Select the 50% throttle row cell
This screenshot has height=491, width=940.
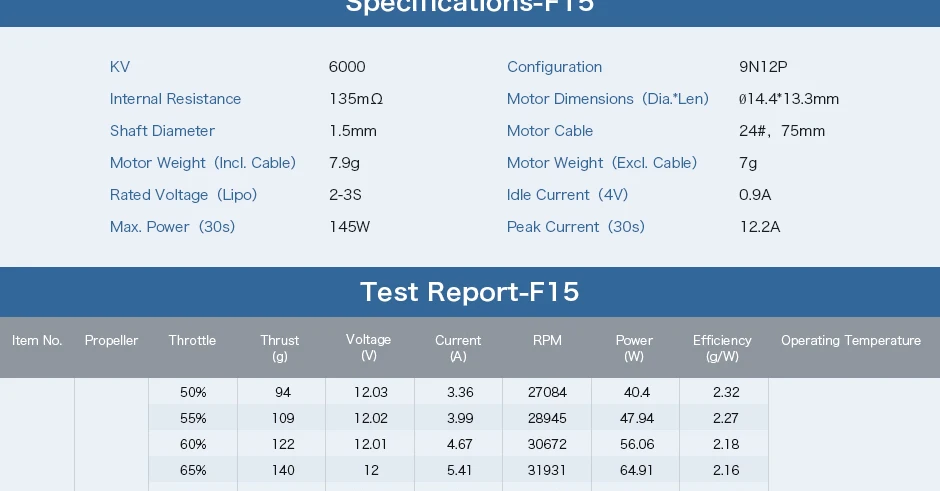[x=193, y=392]
